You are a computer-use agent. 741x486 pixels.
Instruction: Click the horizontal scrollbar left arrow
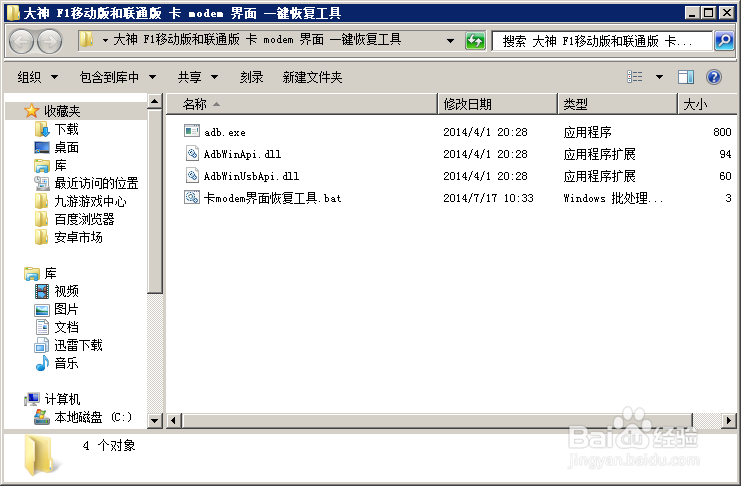173,420
